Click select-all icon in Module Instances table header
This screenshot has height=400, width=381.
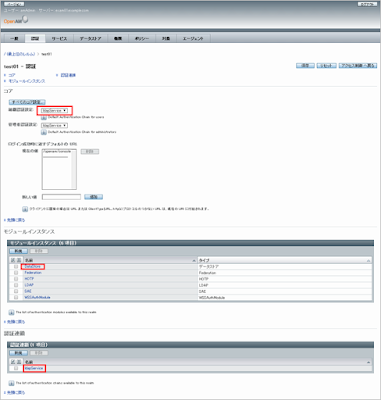[13, 260]
